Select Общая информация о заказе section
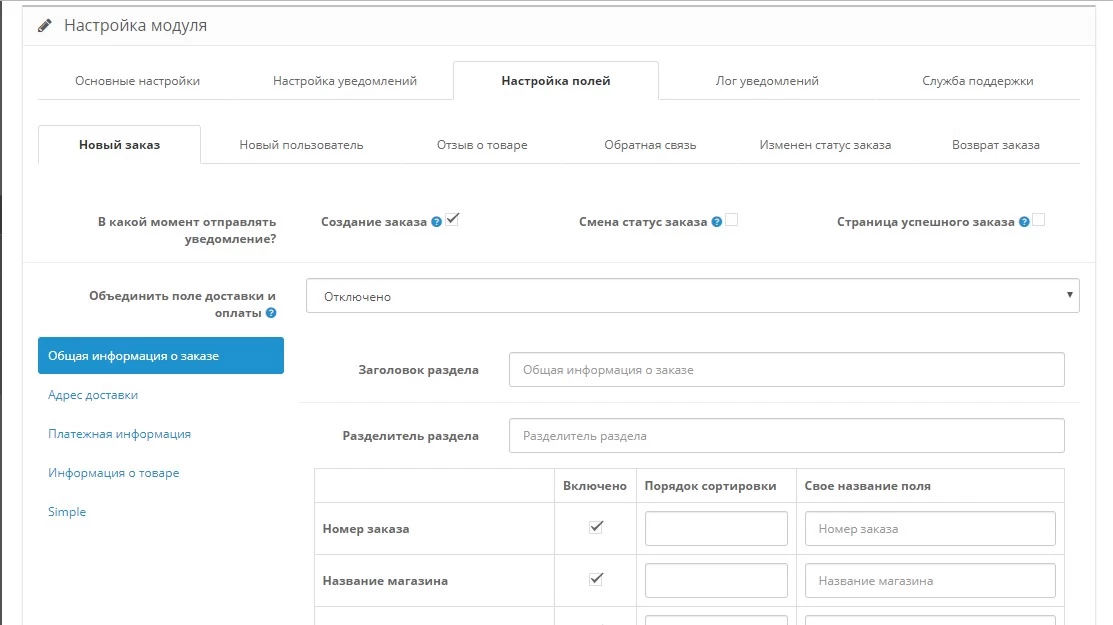 161,355
